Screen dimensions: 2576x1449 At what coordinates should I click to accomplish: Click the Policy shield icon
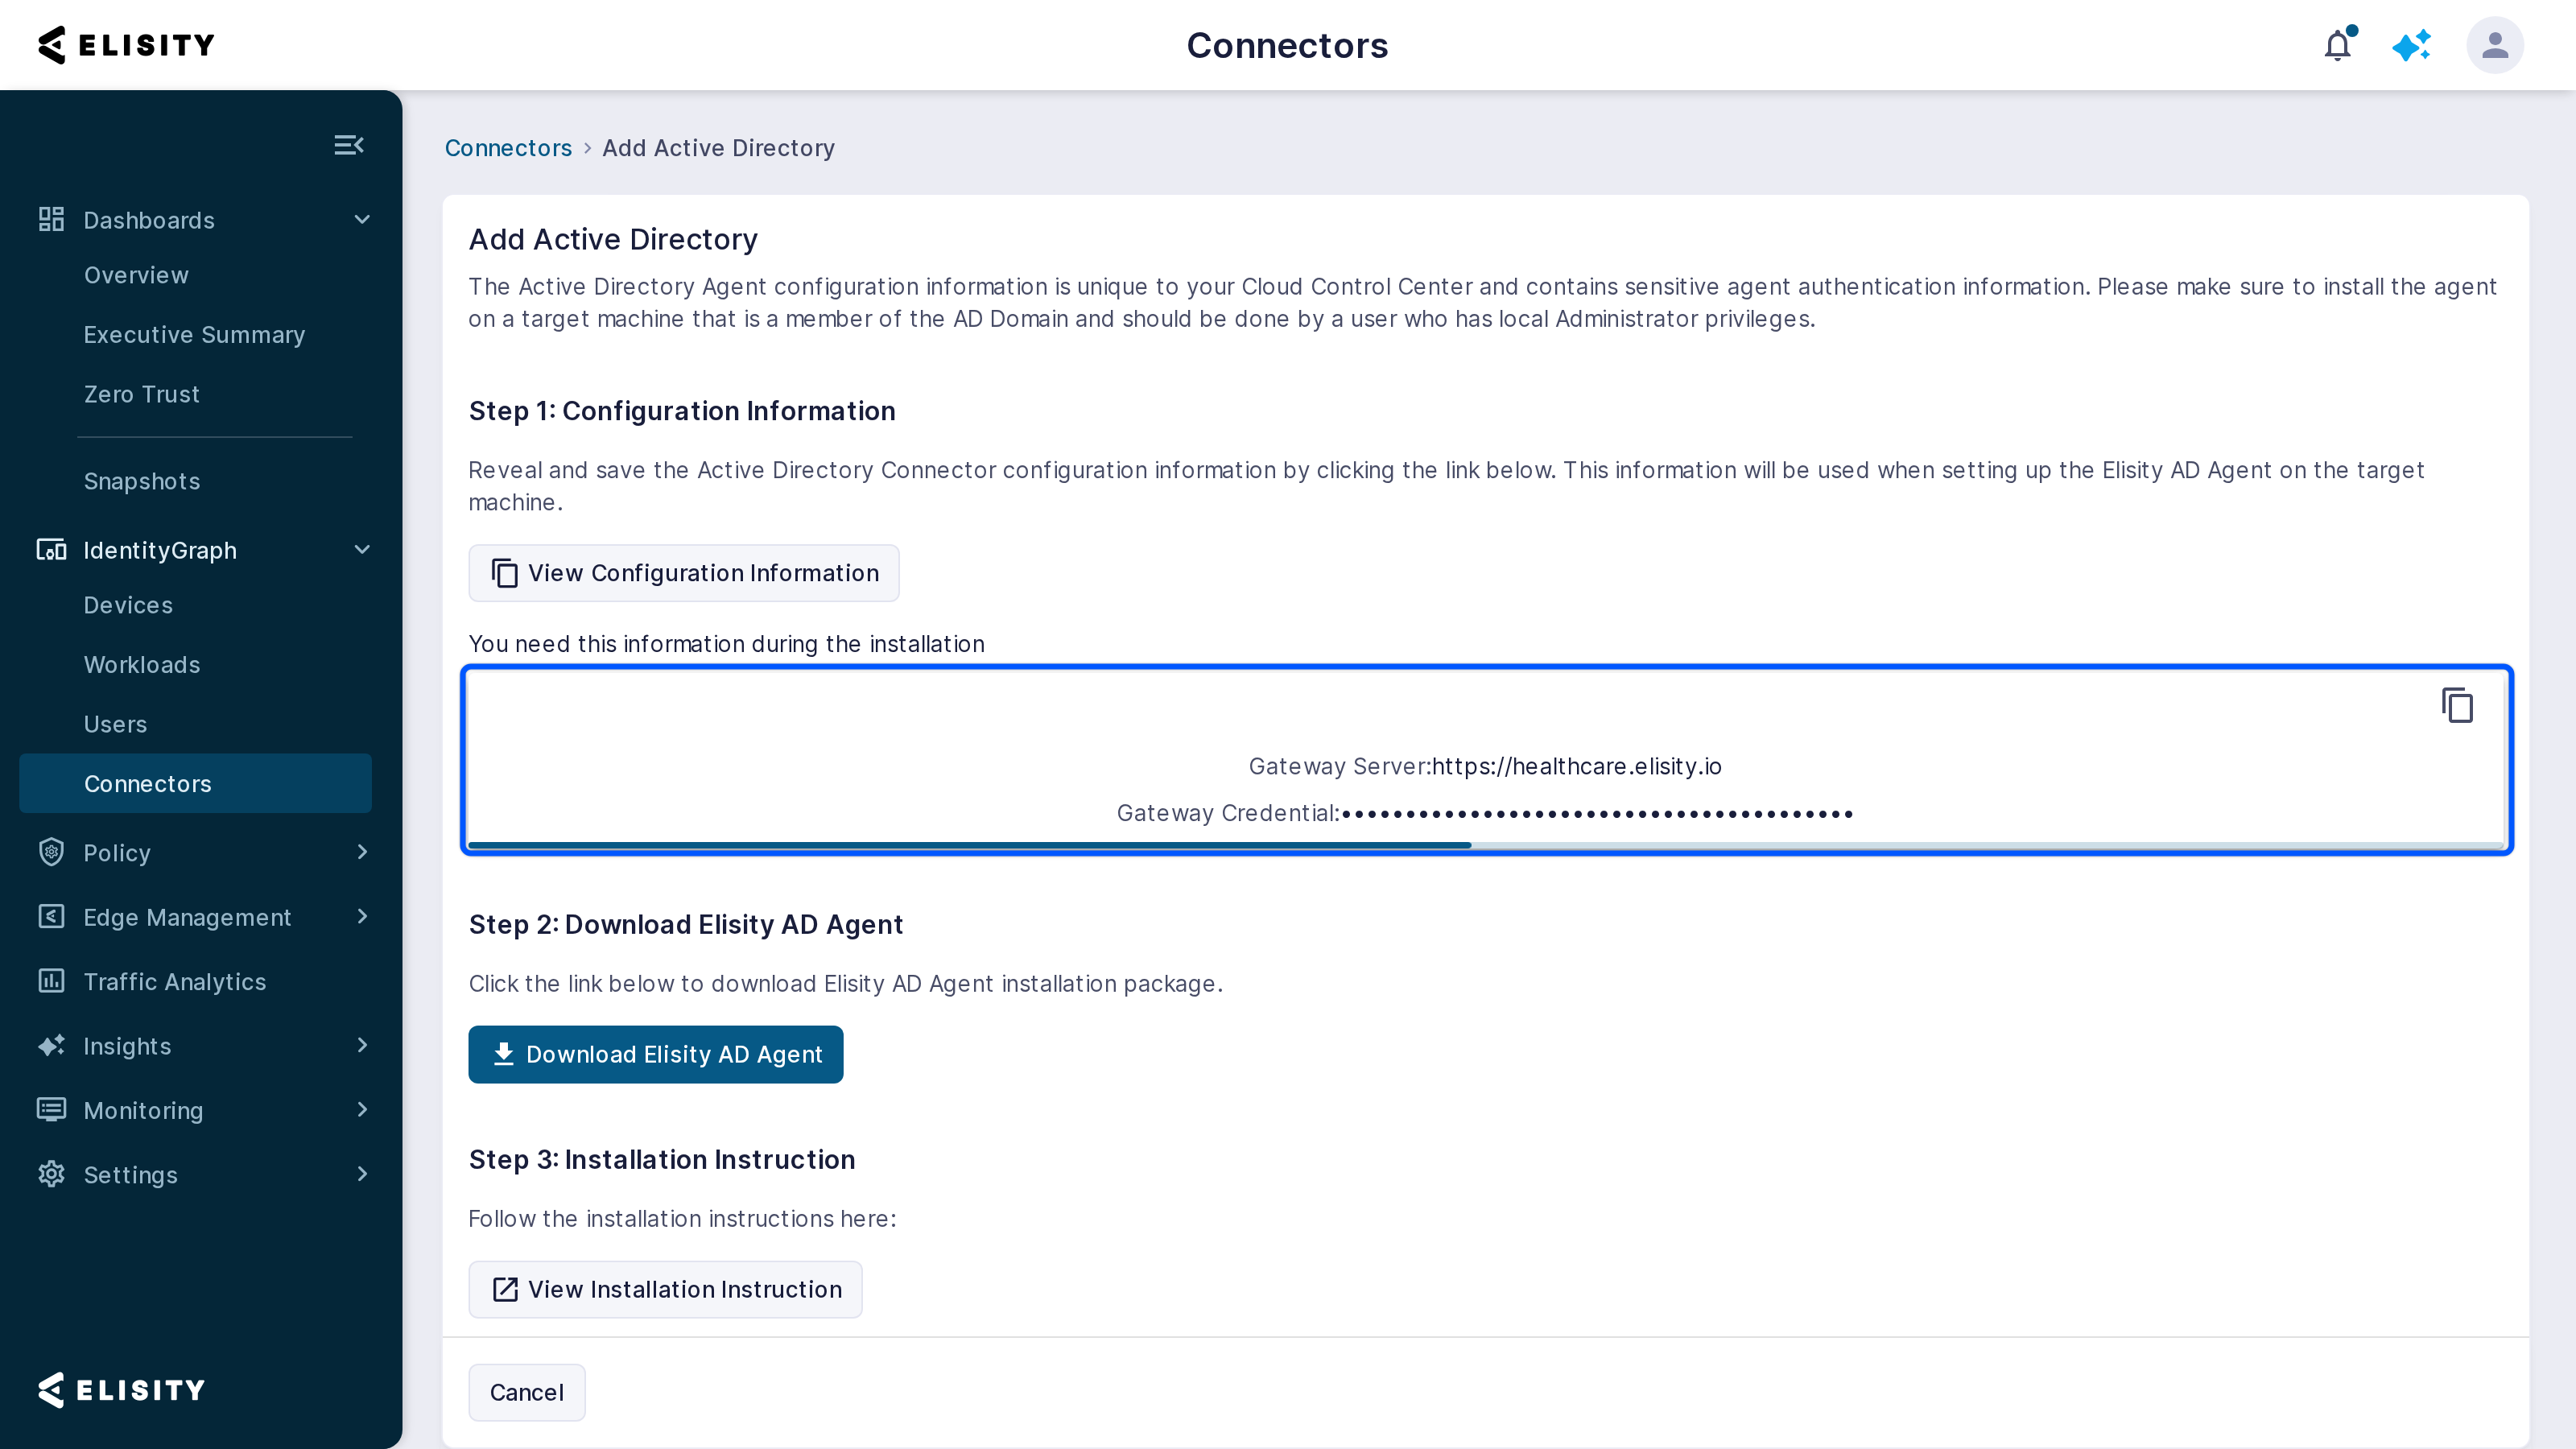coord(51,852)
